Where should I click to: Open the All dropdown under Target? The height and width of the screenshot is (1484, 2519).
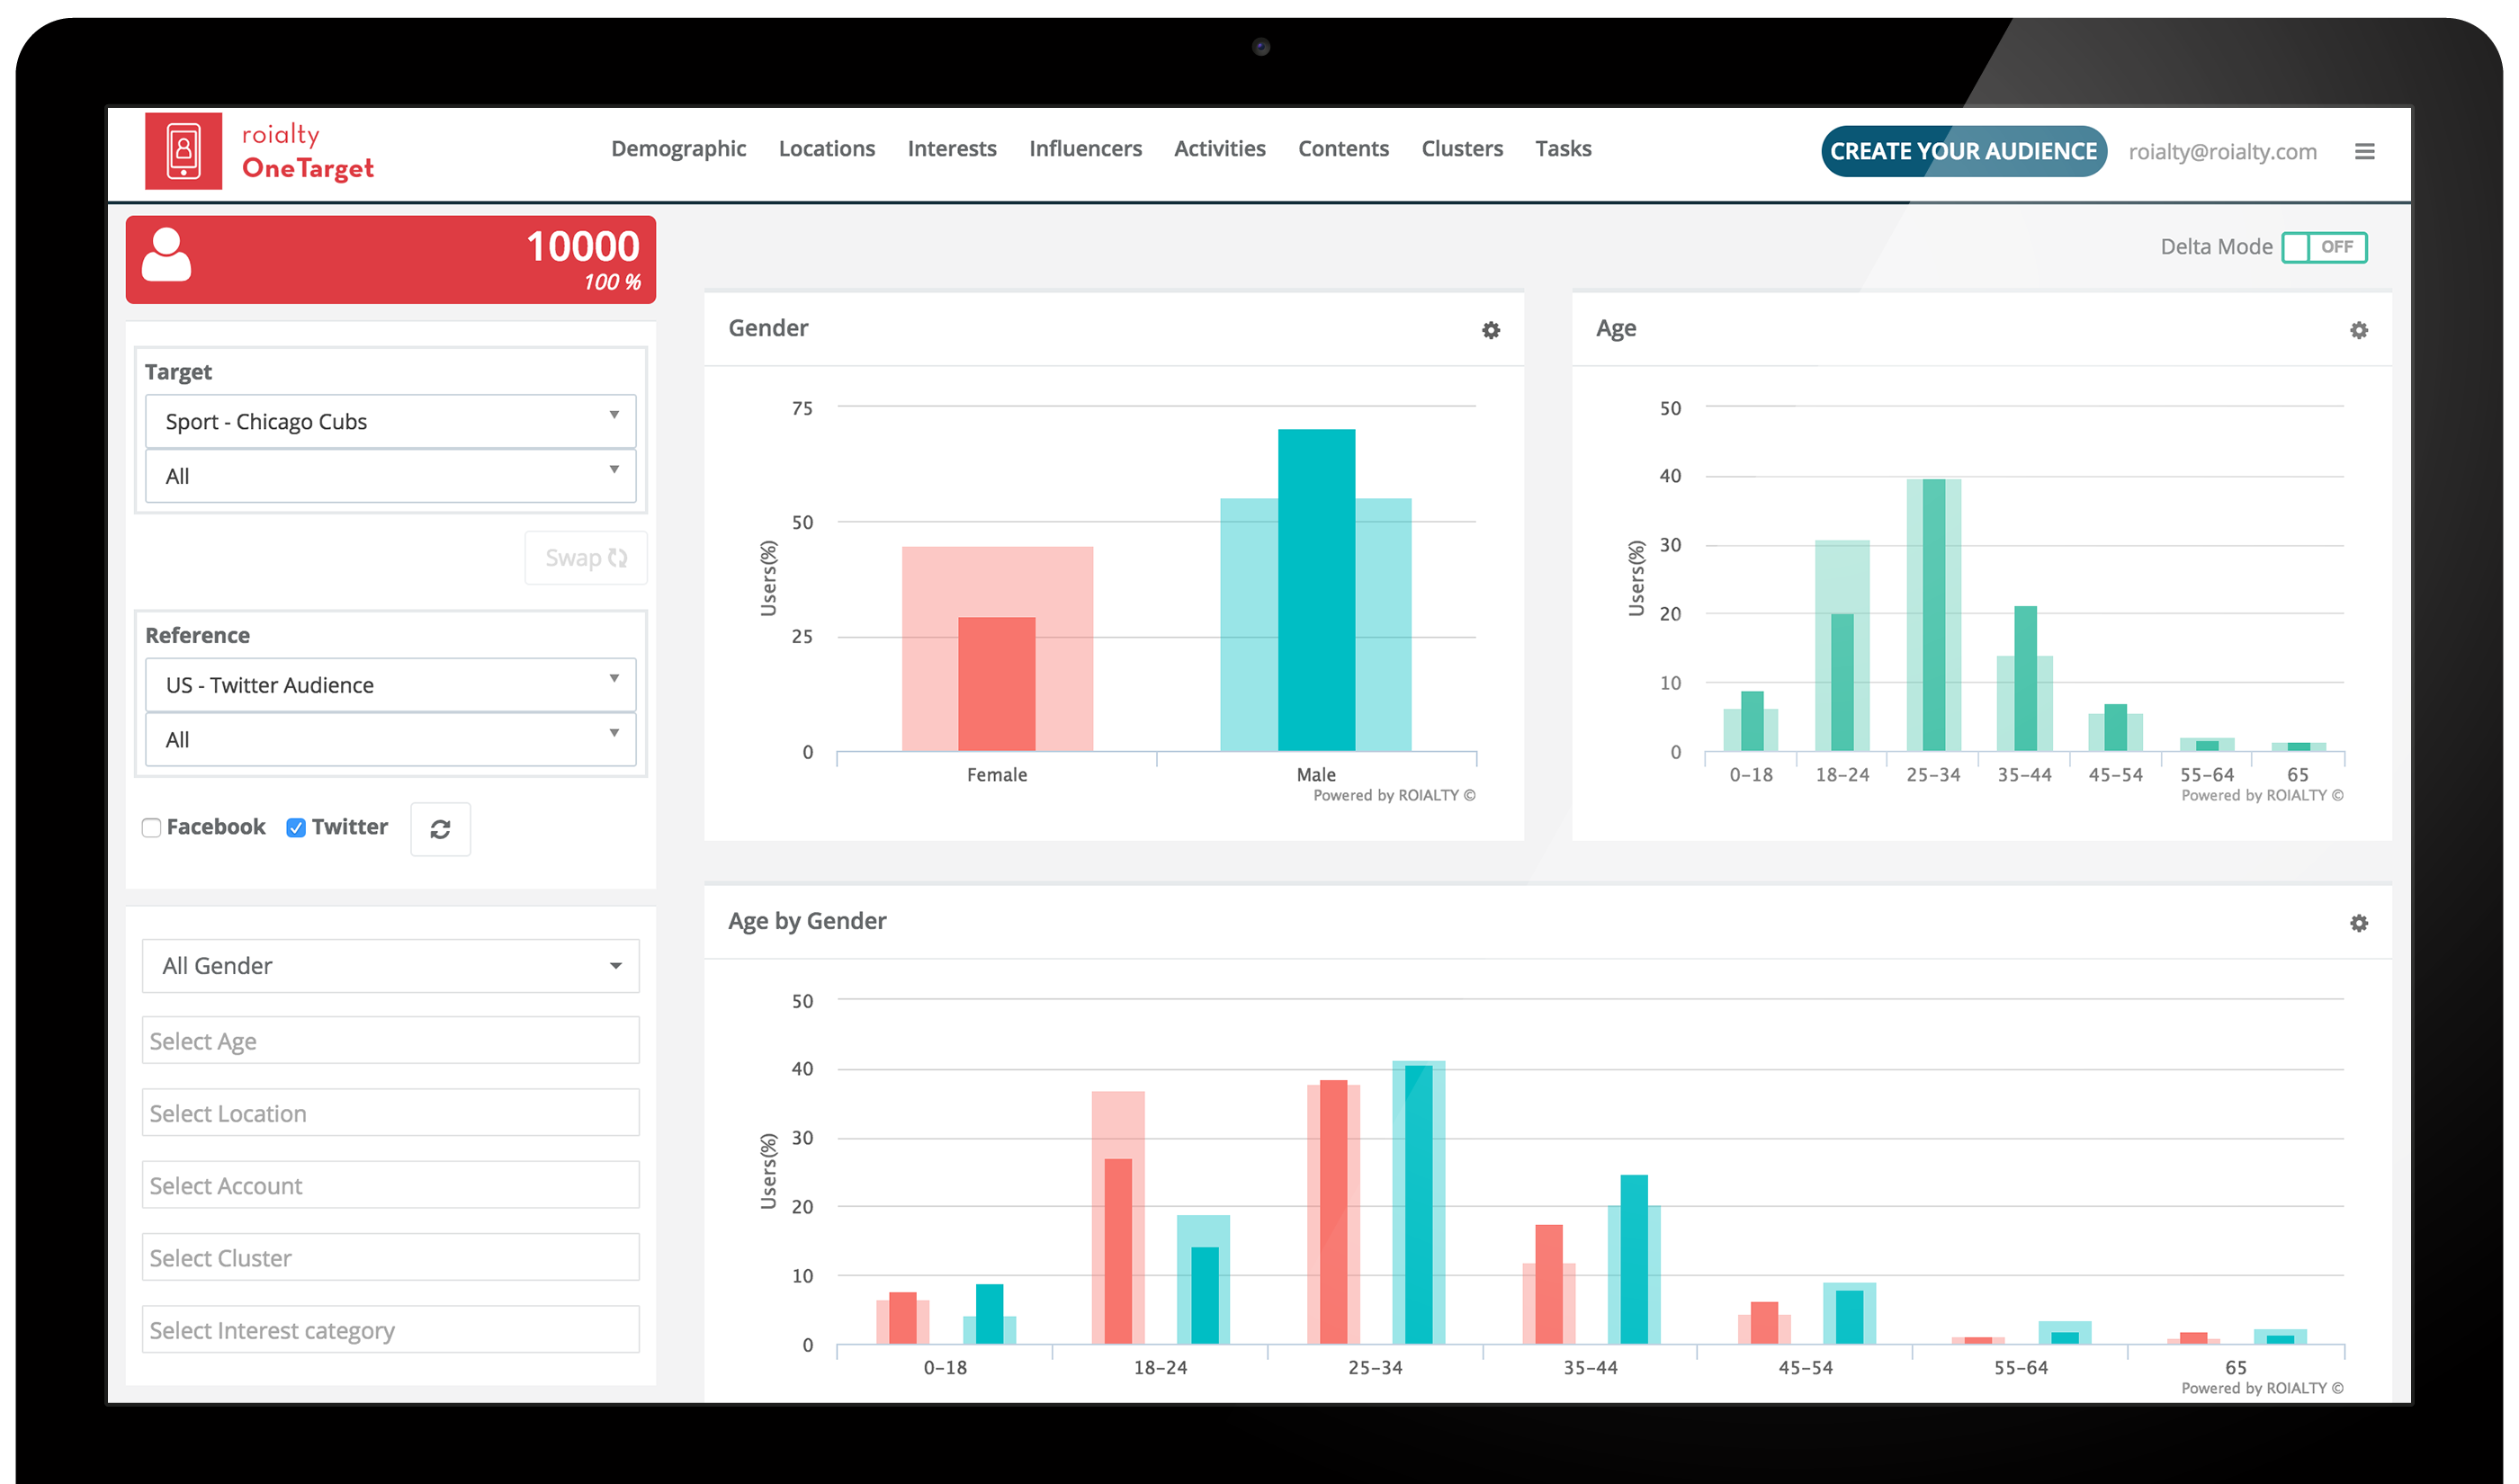point(390,476)
